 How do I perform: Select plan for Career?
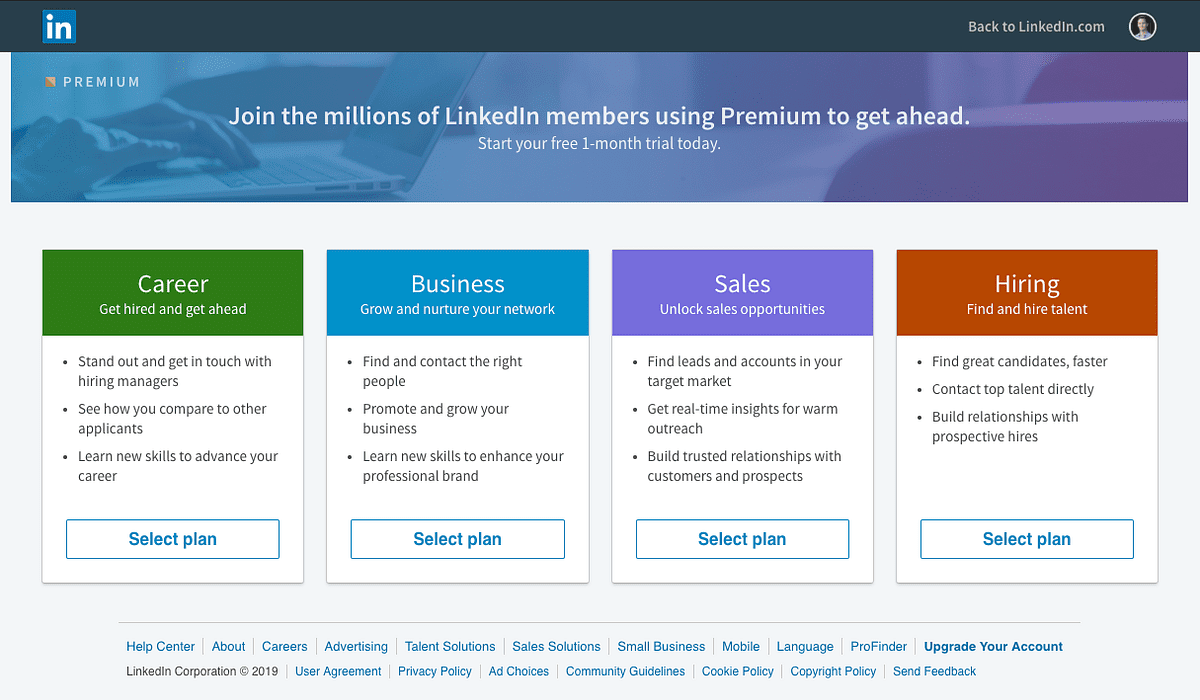(x=172, y=538)
